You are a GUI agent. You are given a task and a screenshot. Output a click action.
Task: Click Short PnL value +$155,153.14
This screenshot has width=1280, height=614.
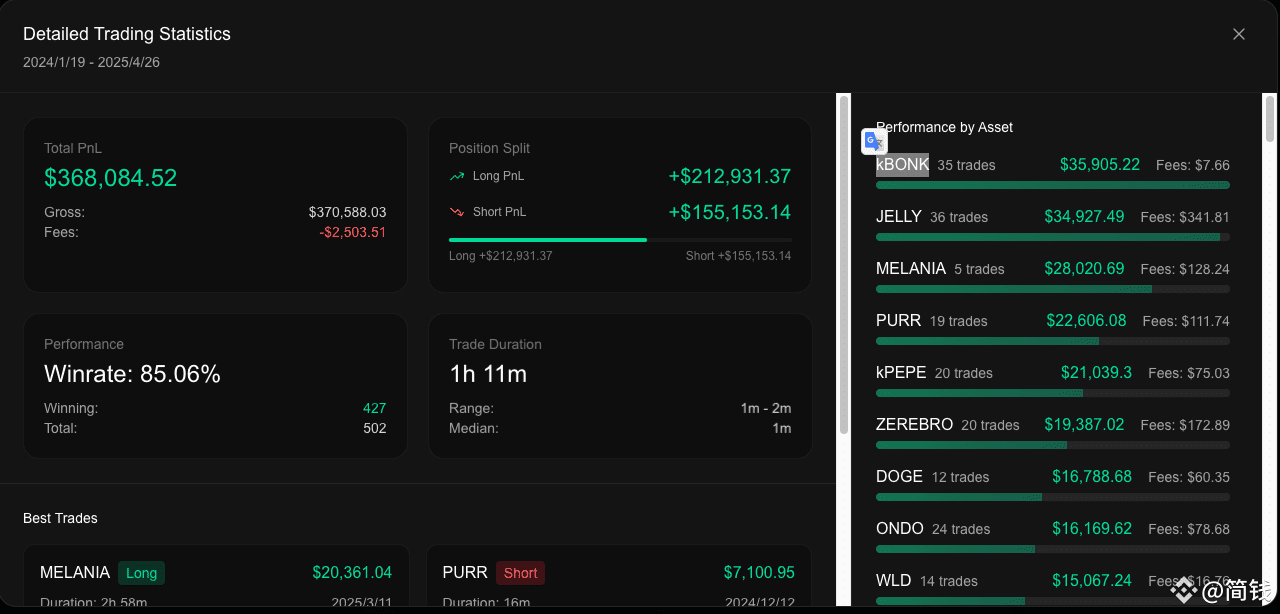pyautogui.click(x=730, y=212)
